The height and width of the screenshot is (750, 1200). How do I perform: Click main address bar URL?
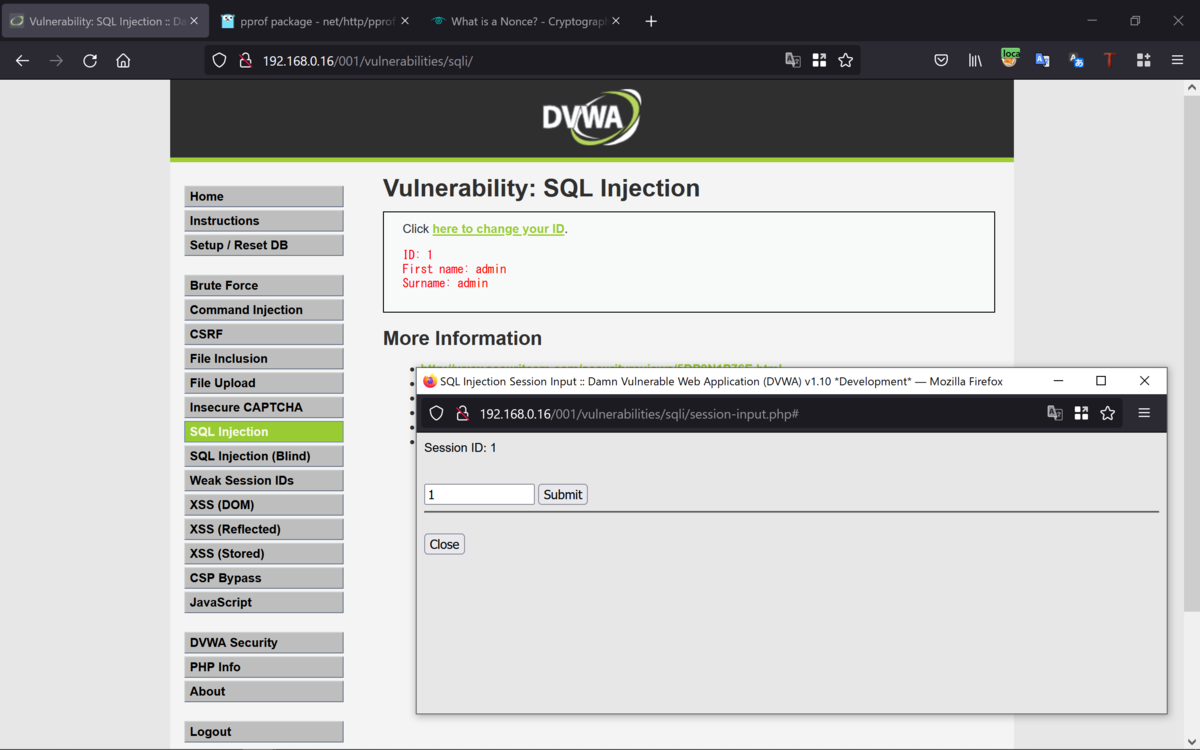point(367,61)
